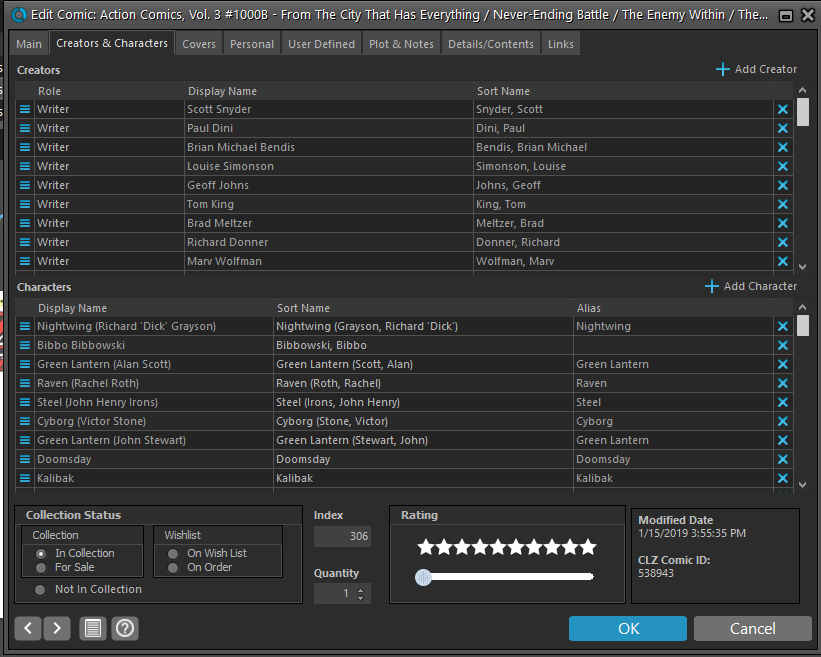The image size is (821, 657).
Task: Switch to the Main tab
Action: (x=29, y=44)
